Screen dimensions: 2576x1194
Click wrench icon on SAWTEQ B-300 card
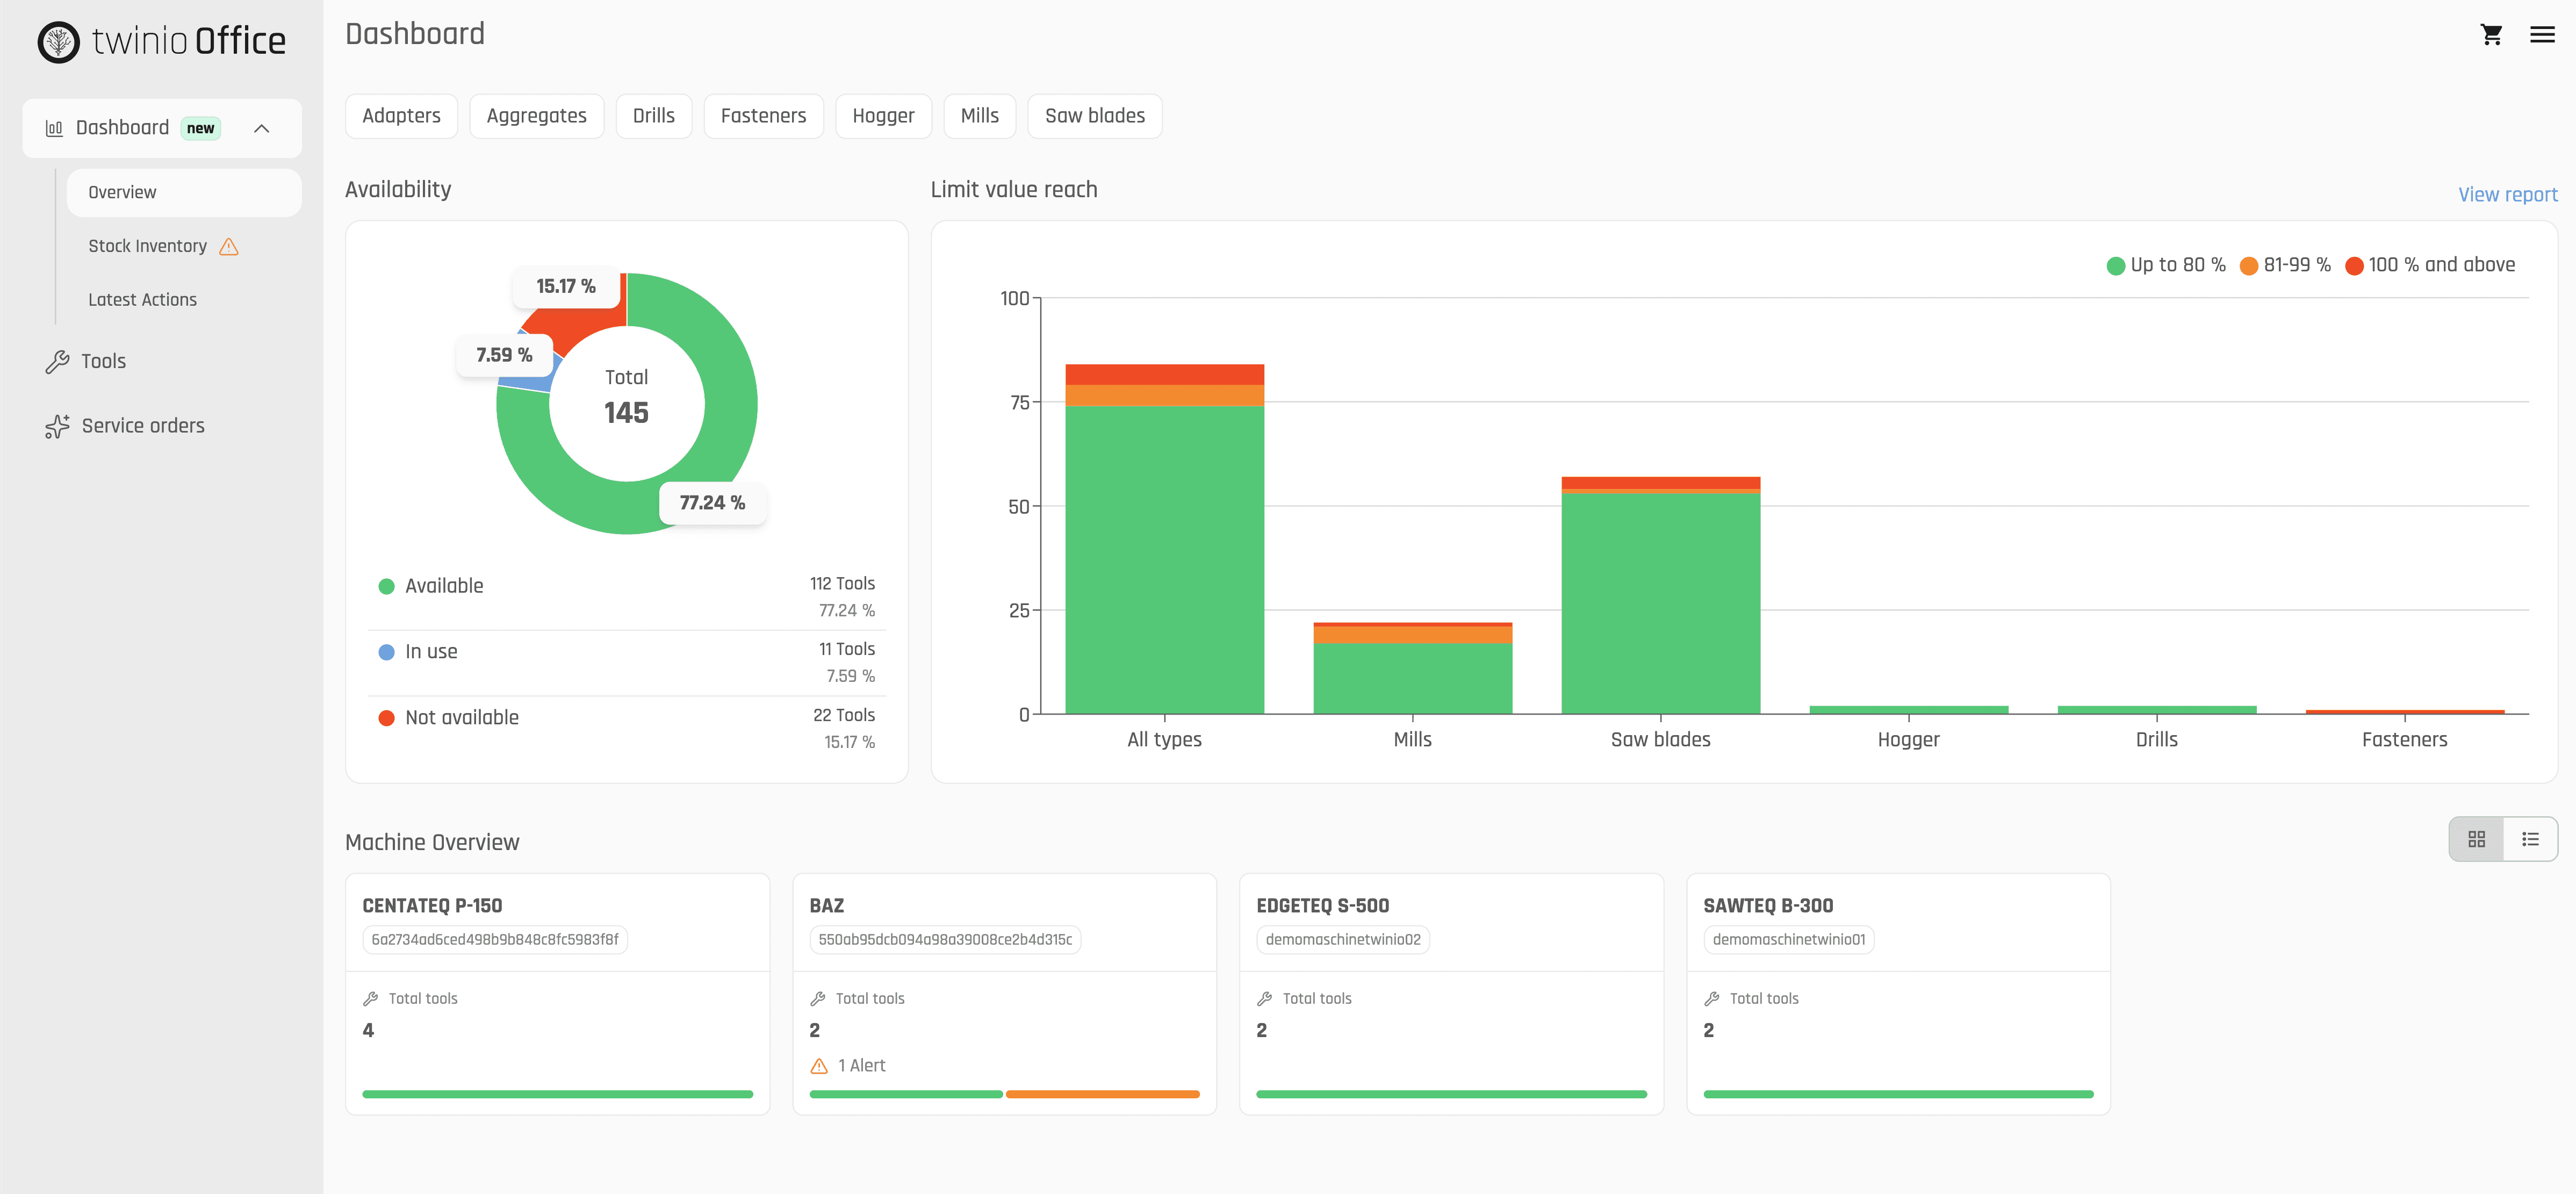(x=1711, y=999)
